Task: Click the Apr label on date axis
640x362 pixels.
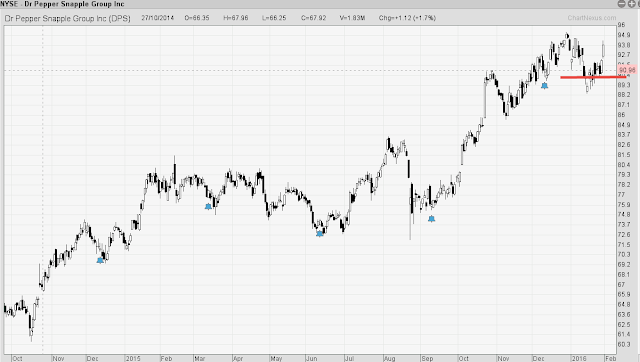Action: tap(238, 358)
